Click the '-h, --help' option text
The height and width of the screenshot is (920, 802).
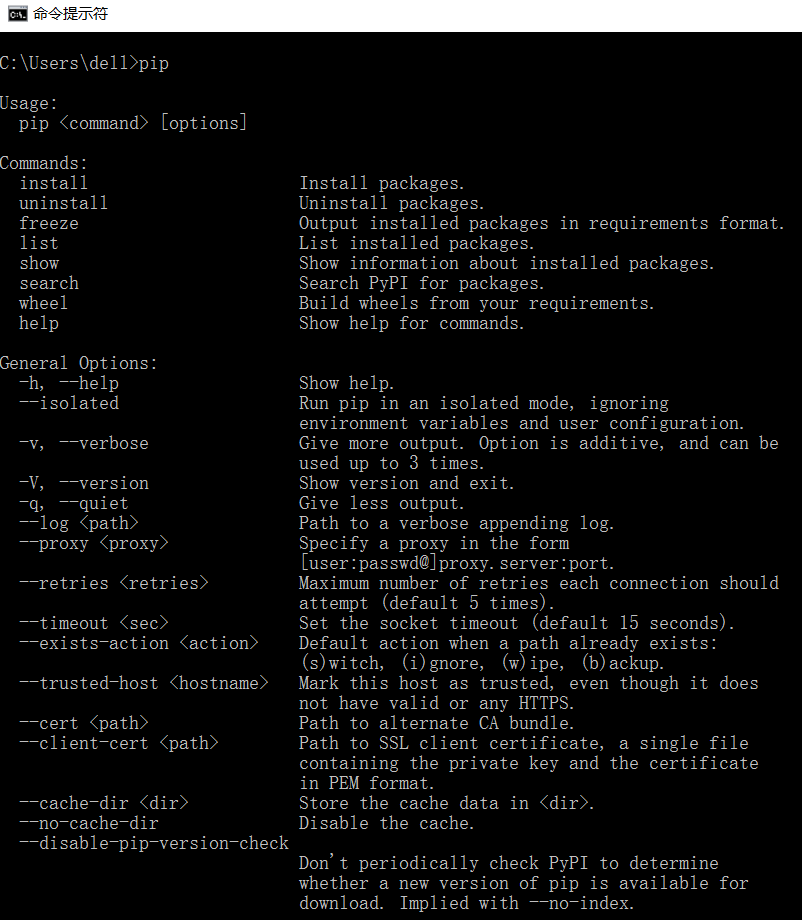(x=69, y=383)
